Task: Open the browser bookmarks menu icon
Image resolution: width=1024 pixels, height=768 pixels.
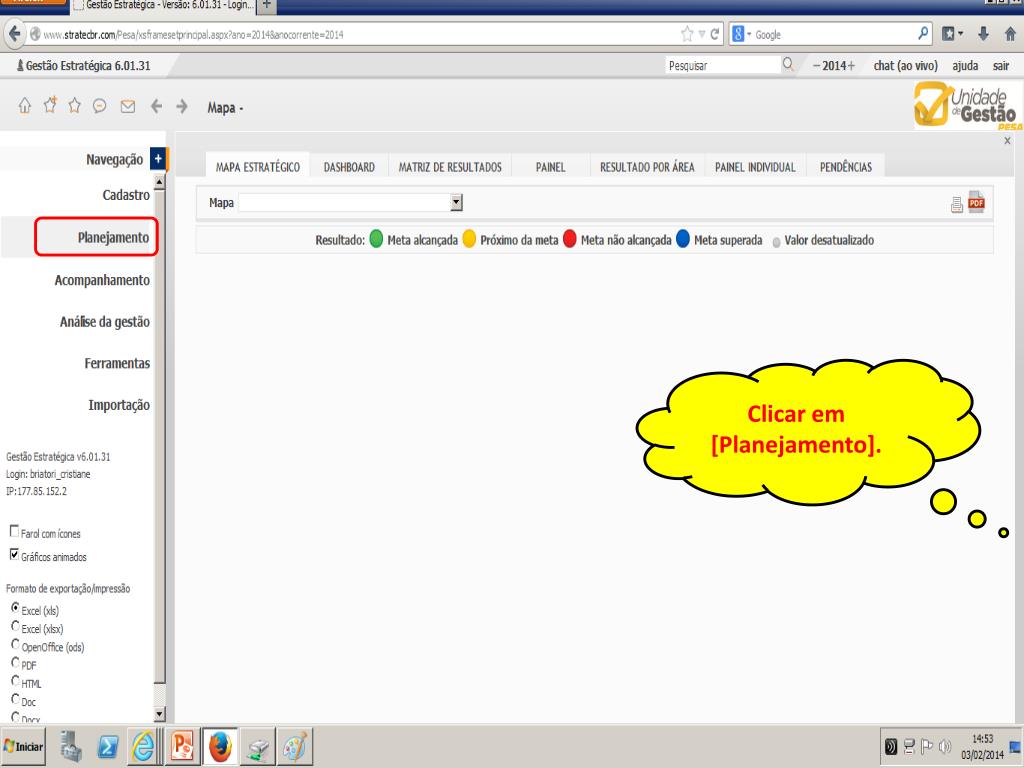Action: 952,34
